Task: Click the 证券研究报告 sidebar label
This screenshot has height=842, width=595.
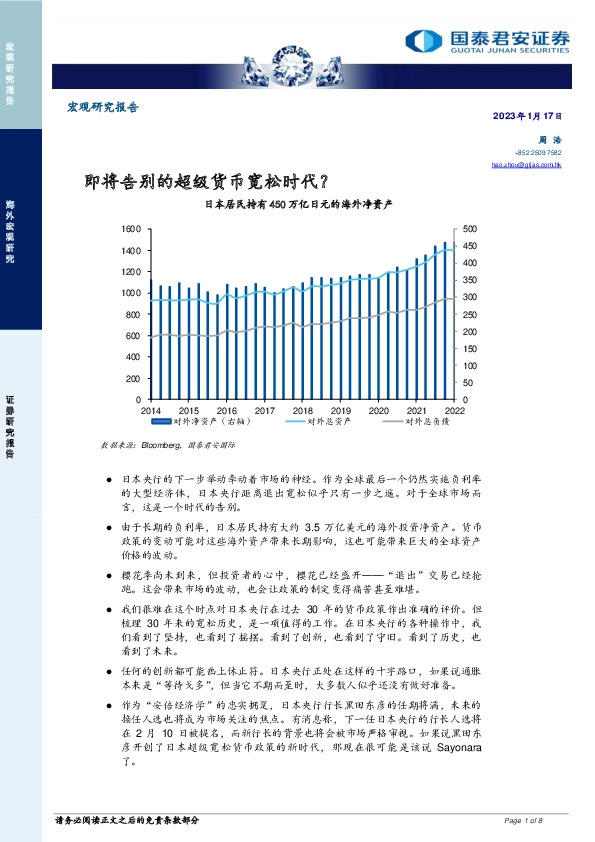Action: point(10,427)
